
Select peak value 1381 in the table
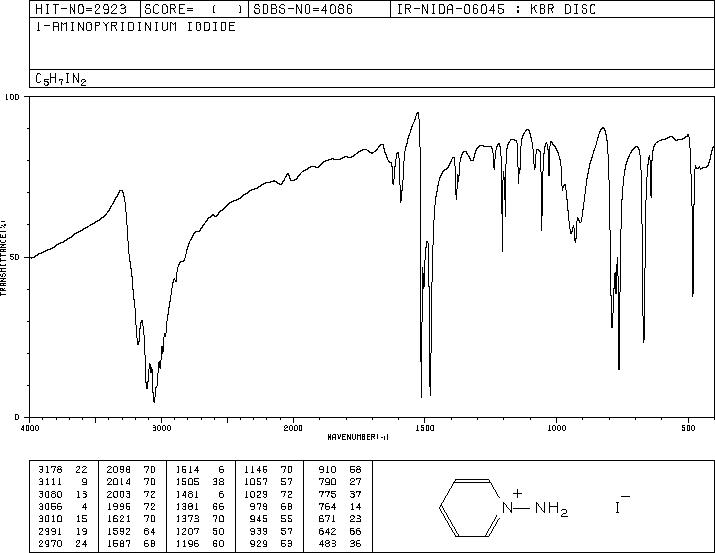click(187, 506)
